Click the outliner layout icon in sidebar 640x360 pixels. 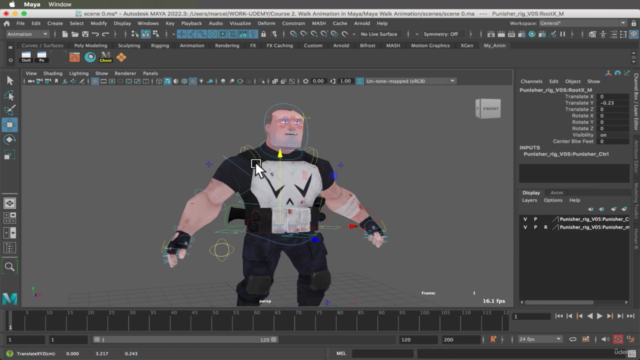(10, 248)
